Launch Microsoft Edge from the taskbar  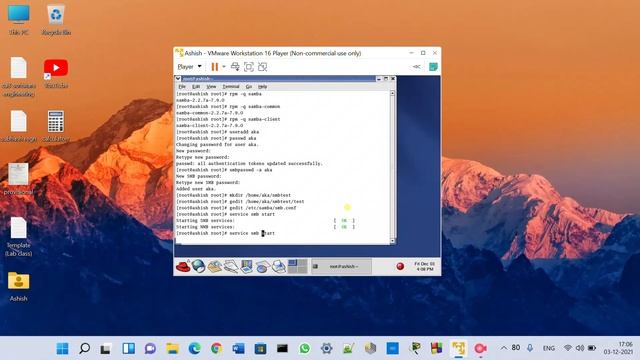[x=194, y=349]
